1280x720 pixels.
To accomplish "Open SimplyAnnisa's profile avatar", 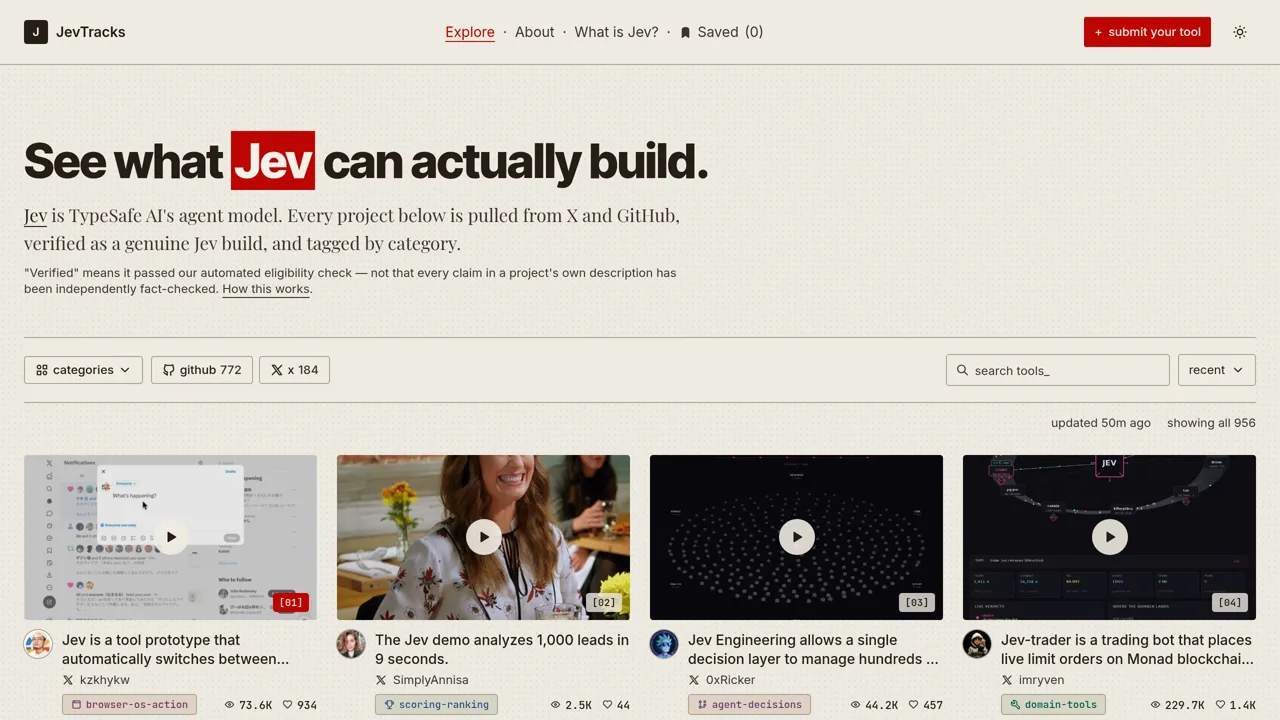I will pos(351,644).
